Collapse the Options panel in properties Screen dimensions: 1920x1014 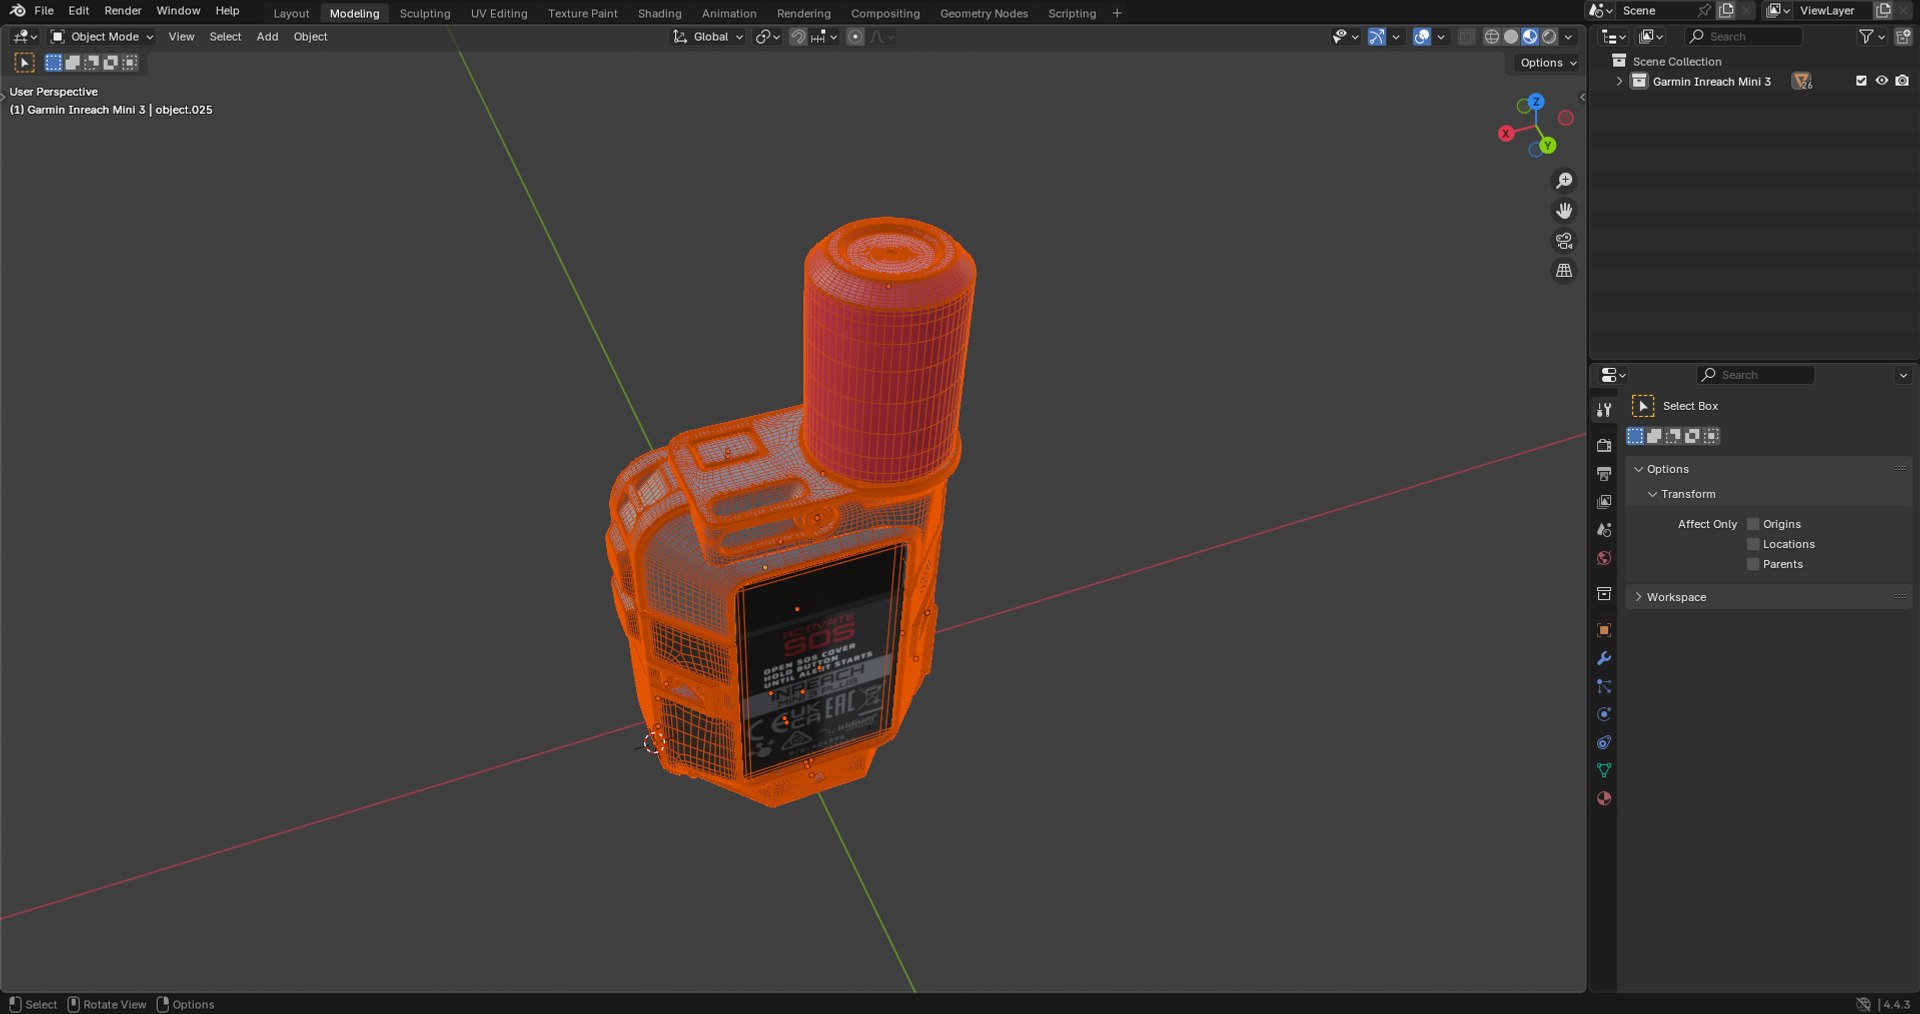click(x=1638, y=469)
